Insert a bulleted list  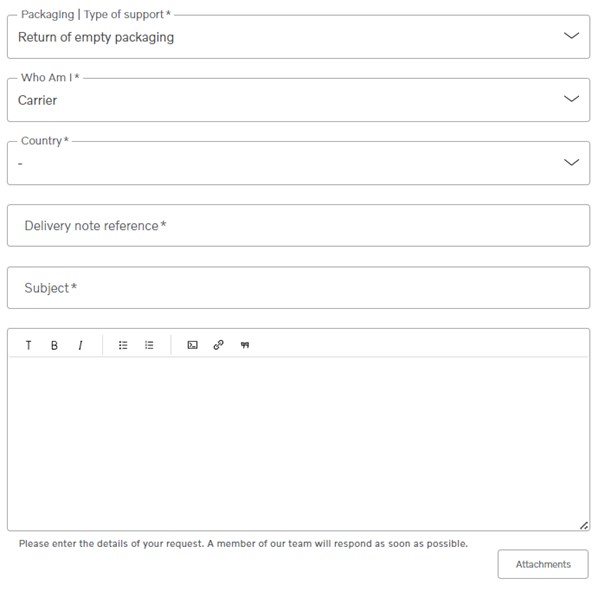(123, 345)
